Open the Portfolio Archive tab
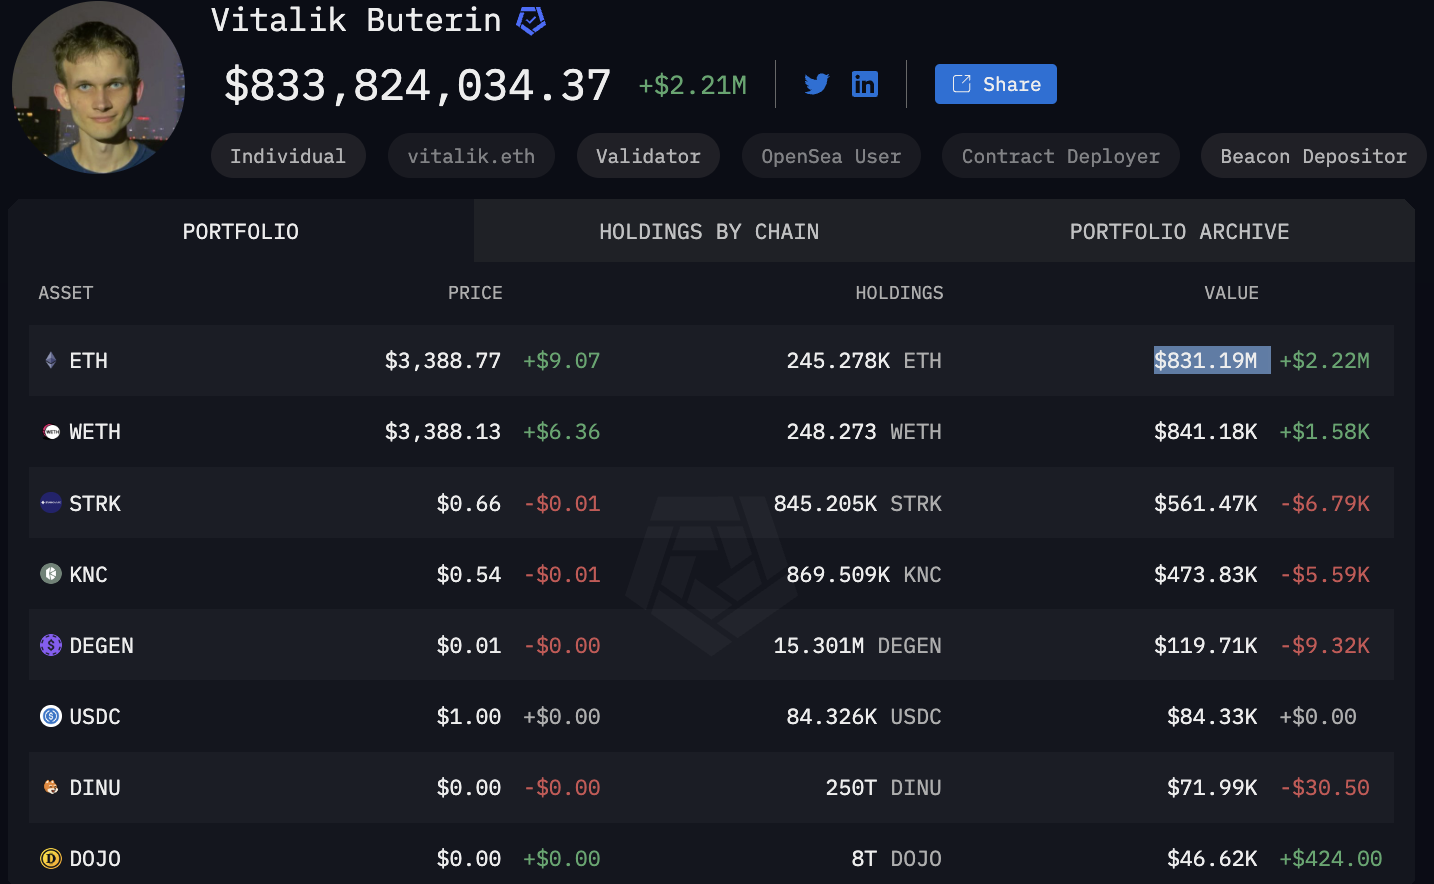Image resolution: width=1434 pixels, height=884 pixels. 1179,232
